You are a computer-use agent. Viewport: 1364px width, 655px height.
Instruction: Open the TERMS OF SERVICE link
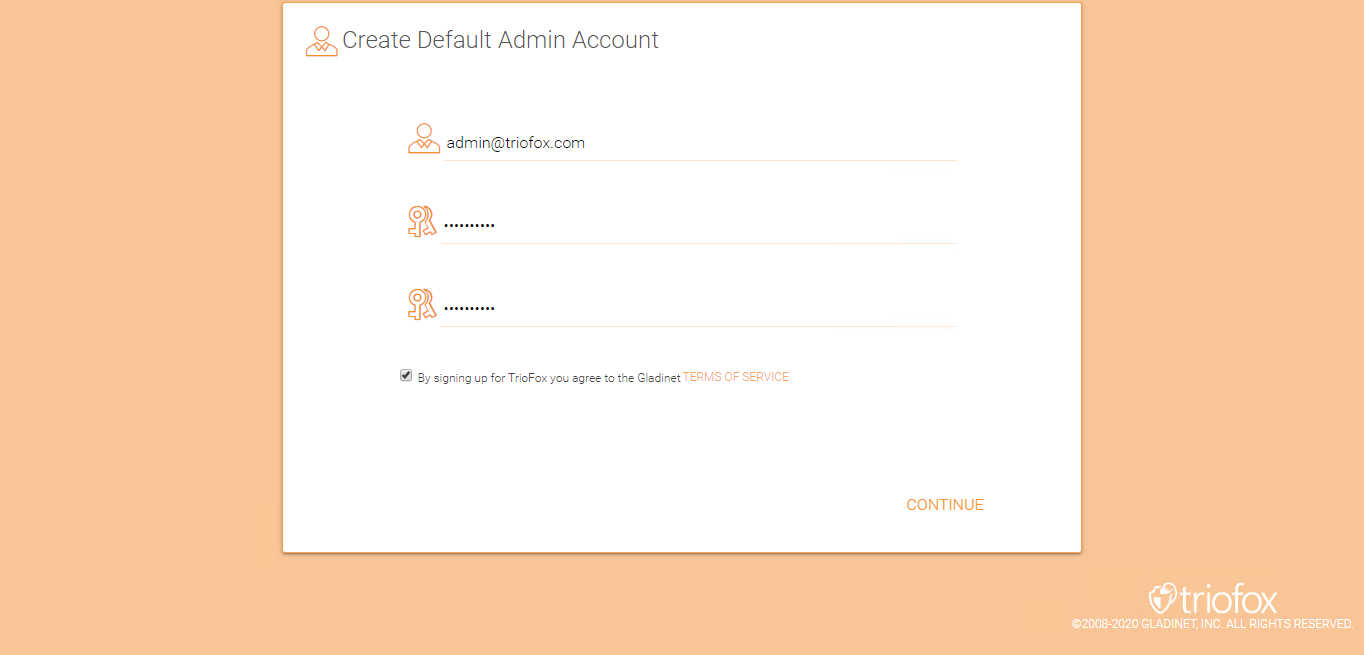[x=736, y=377]
